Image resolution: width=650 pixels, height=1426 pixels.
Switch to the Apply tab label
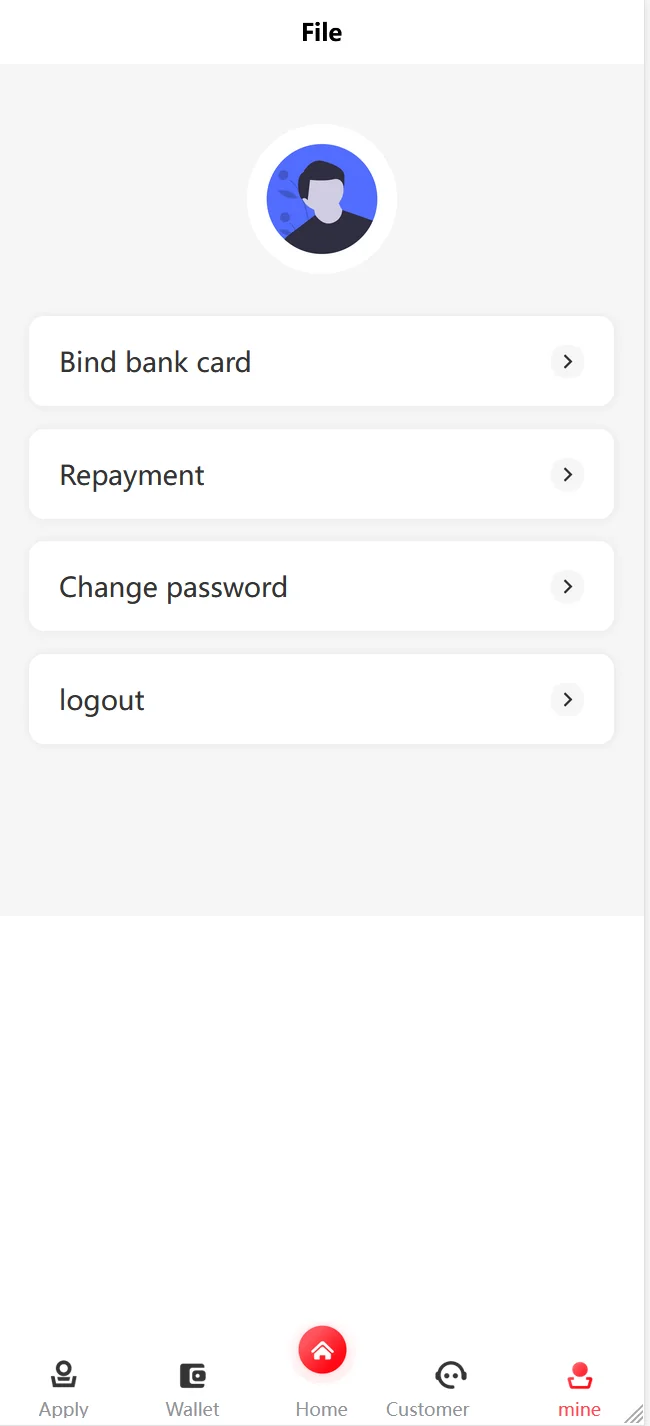(64, 1409)
